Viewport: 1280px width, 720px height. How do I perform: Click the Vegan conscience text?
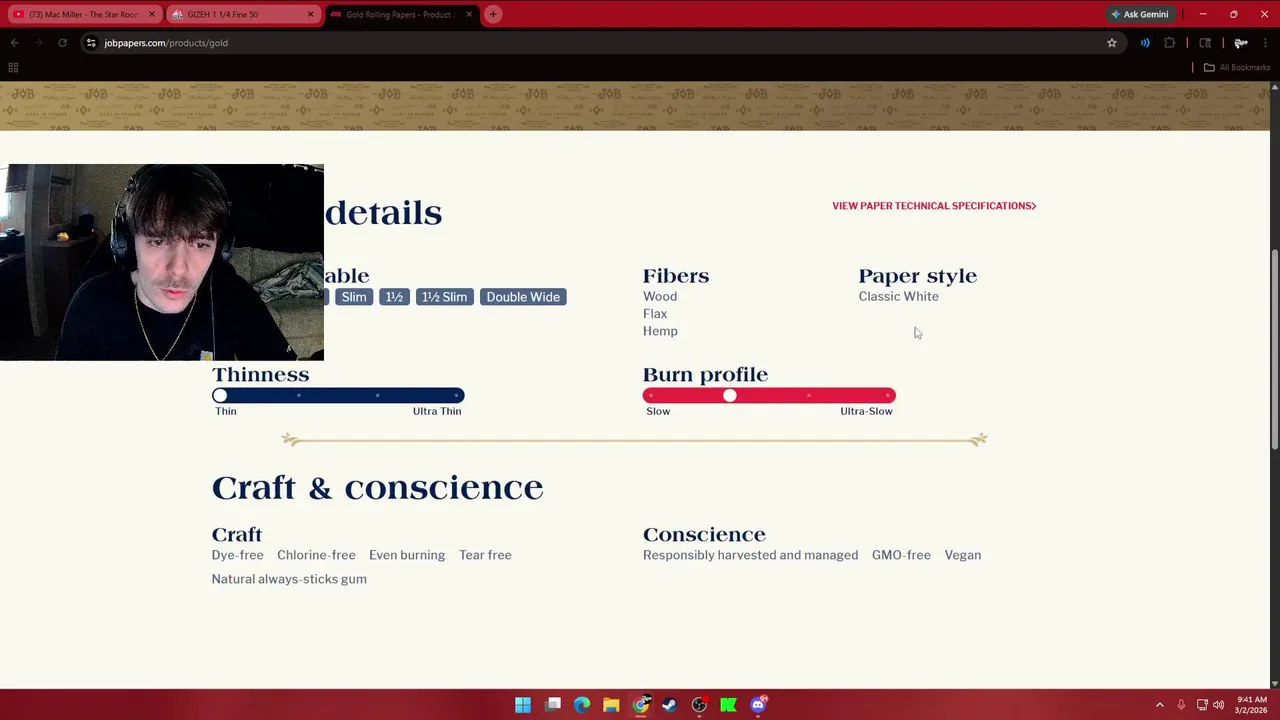963,555
